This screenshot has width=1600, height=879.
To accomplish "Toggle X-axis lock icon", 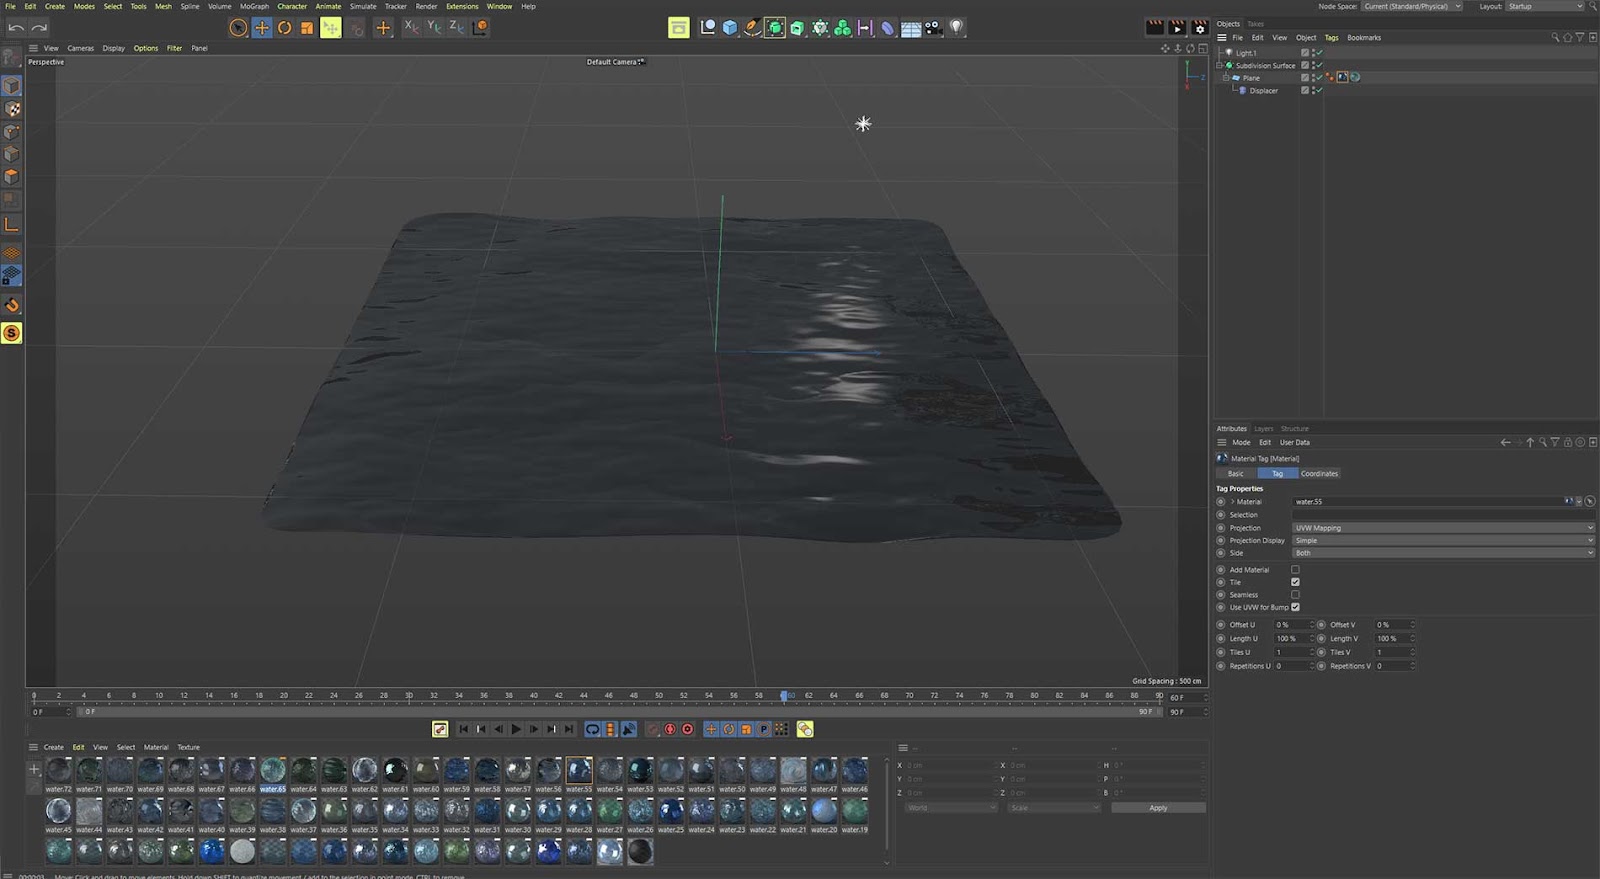I will 410,28.
